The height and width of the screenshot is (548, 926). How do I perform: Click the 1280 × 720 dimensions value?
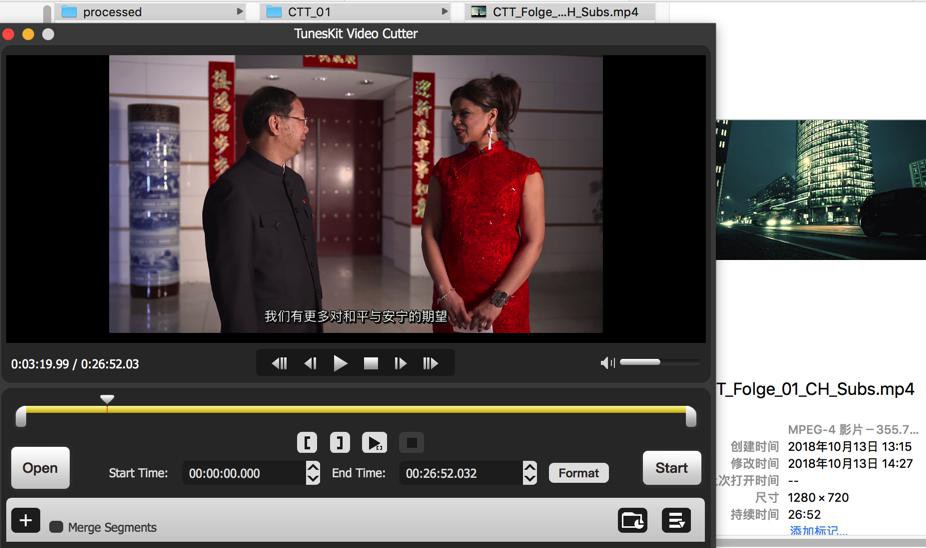pyautogui.click(x=818, y=497)
